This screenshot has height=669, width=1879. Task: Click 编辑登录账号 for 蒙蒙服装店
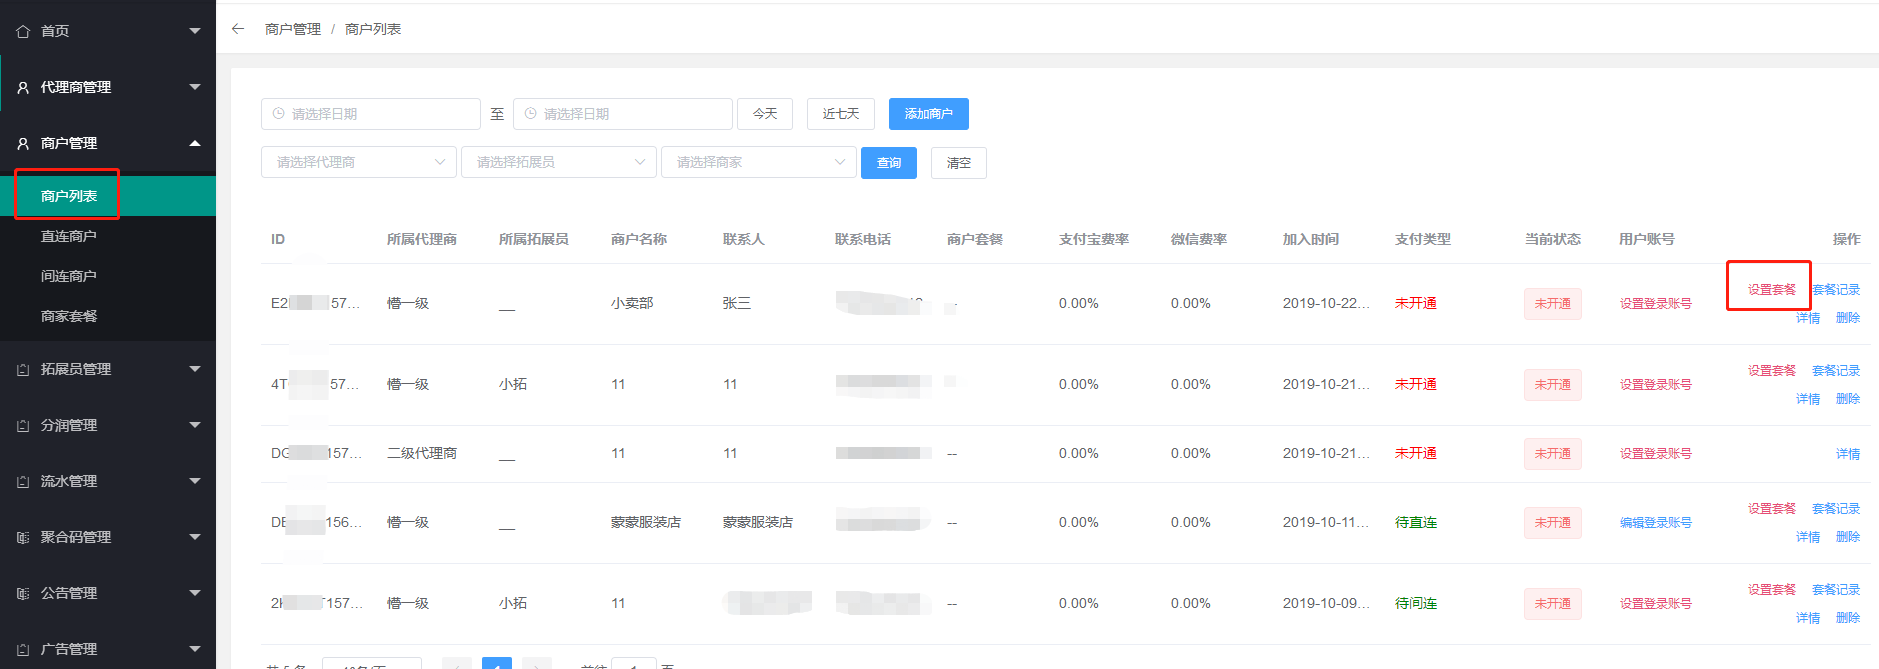(1656, 523)
